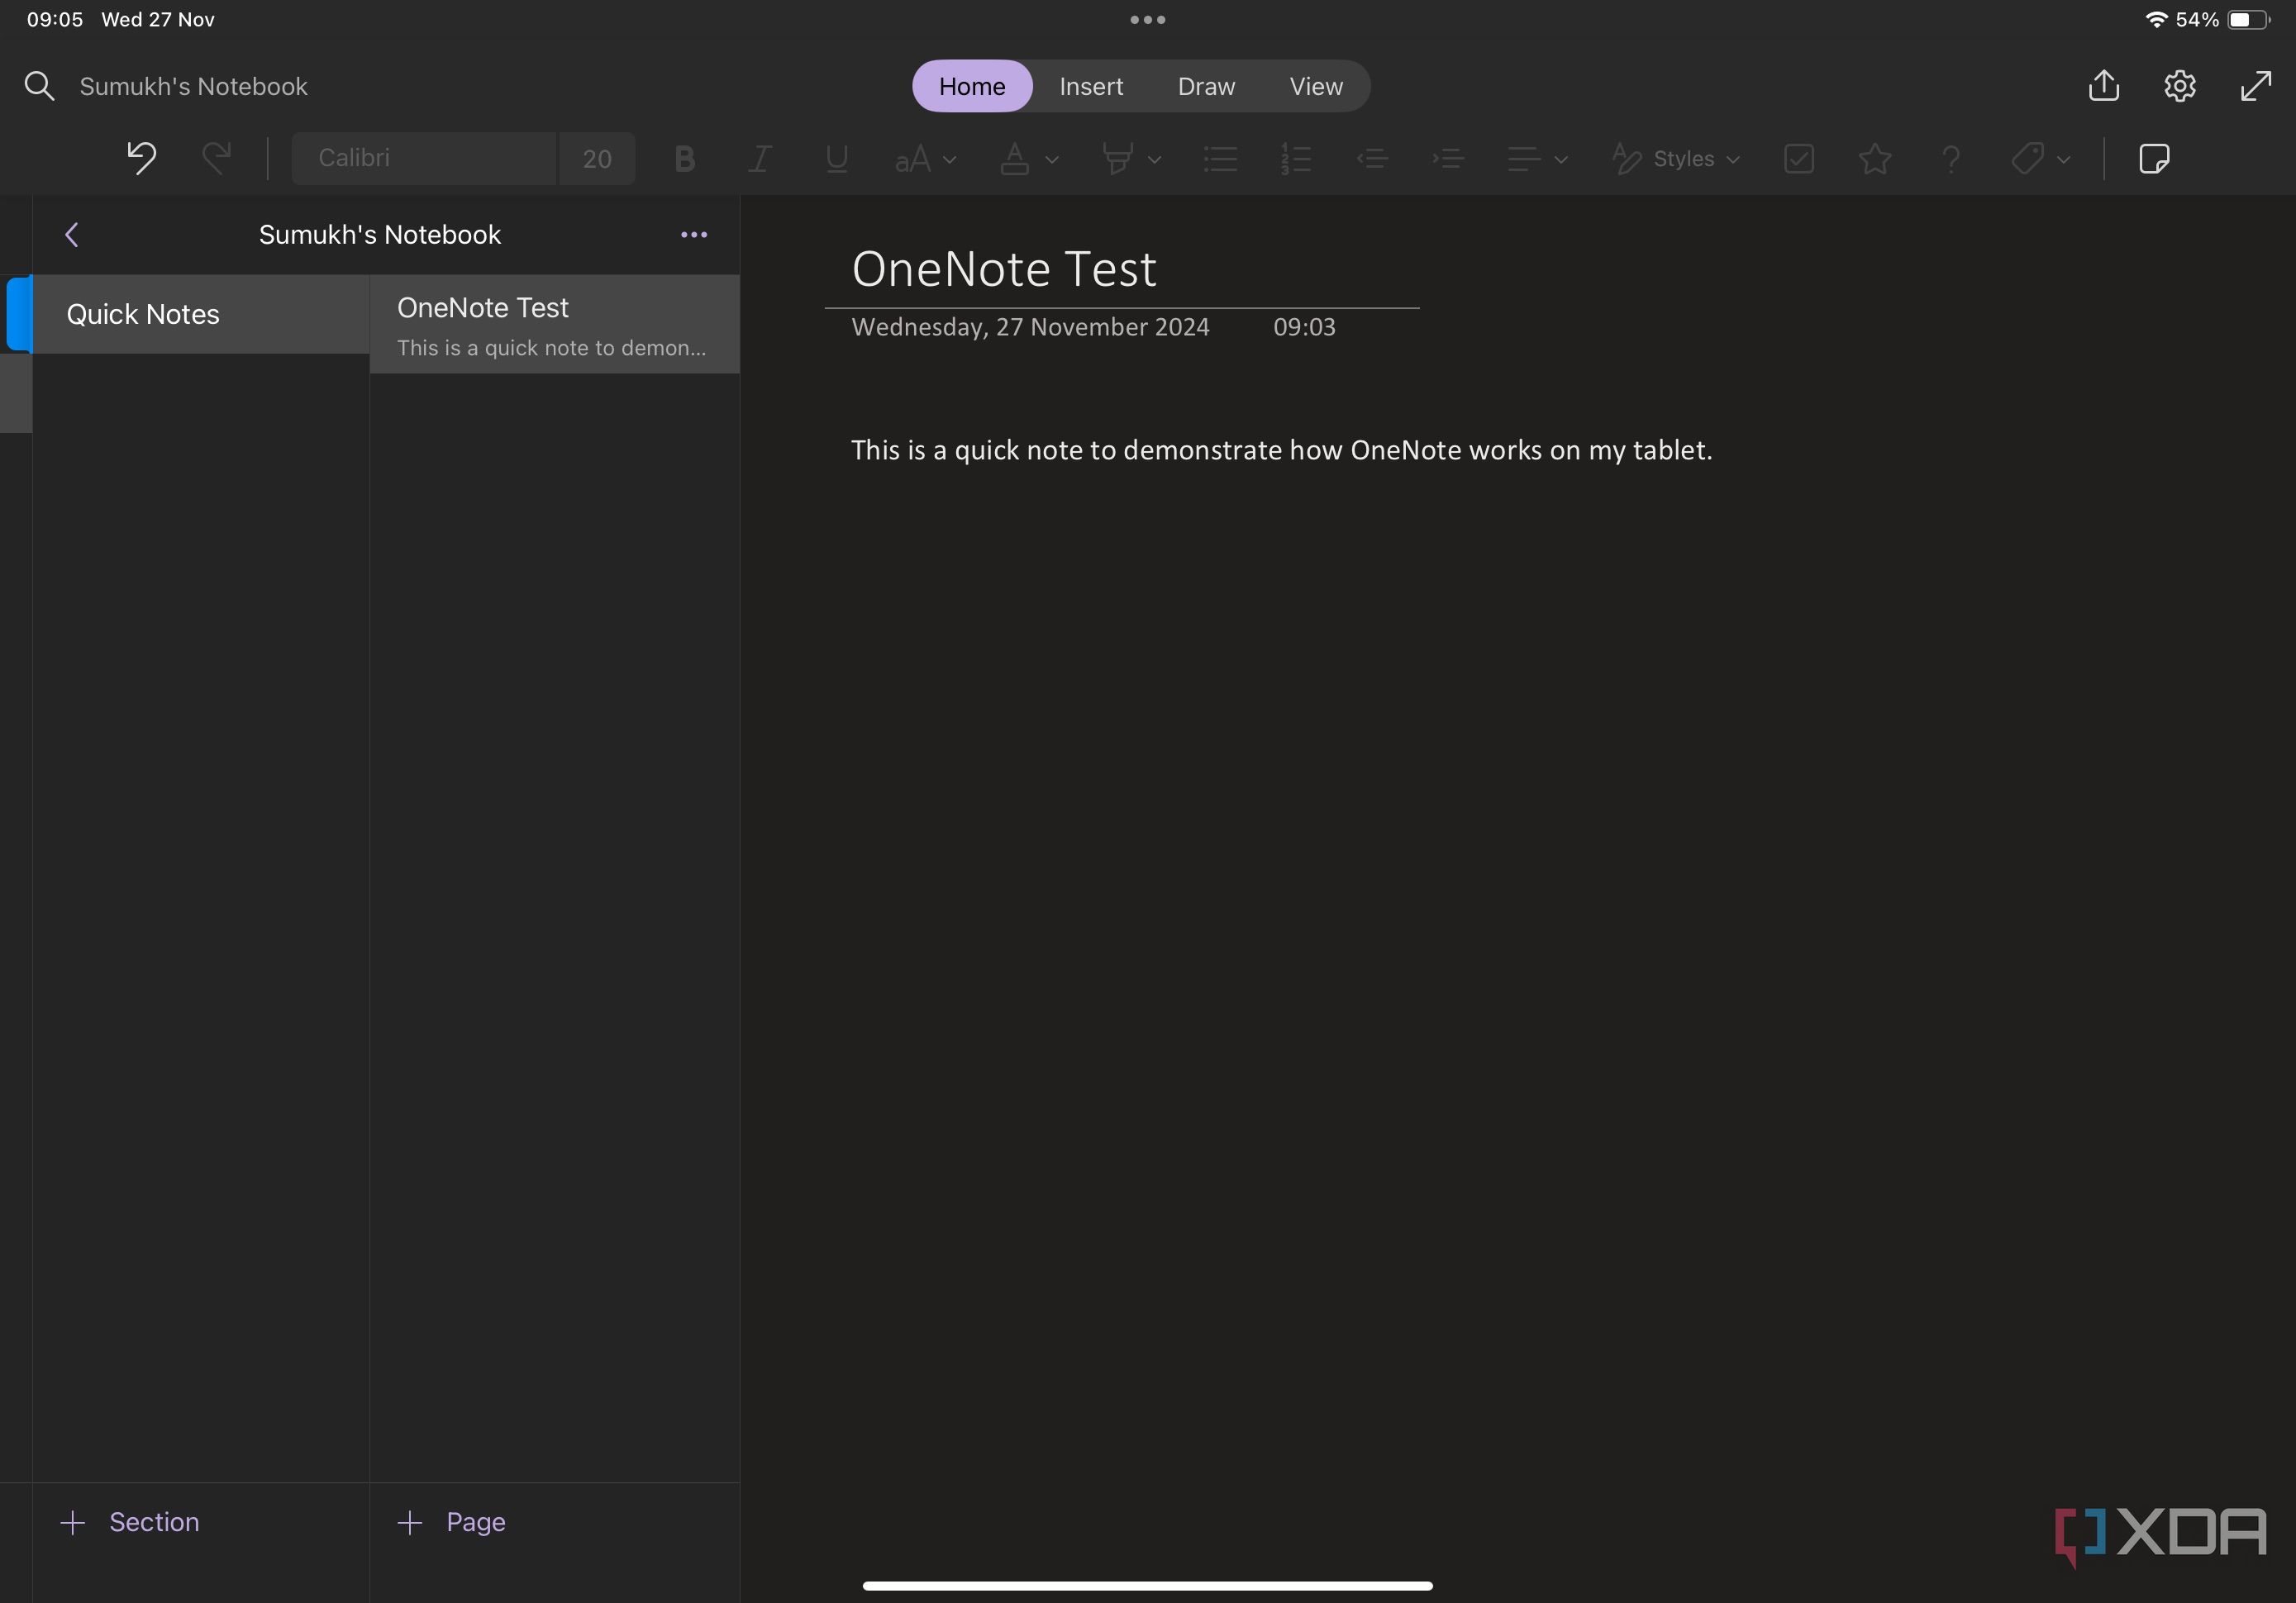Place cursor in the quick note text
Image resolution: width=2296 pixels, height=1603 pixels.
coord(1281,450)
